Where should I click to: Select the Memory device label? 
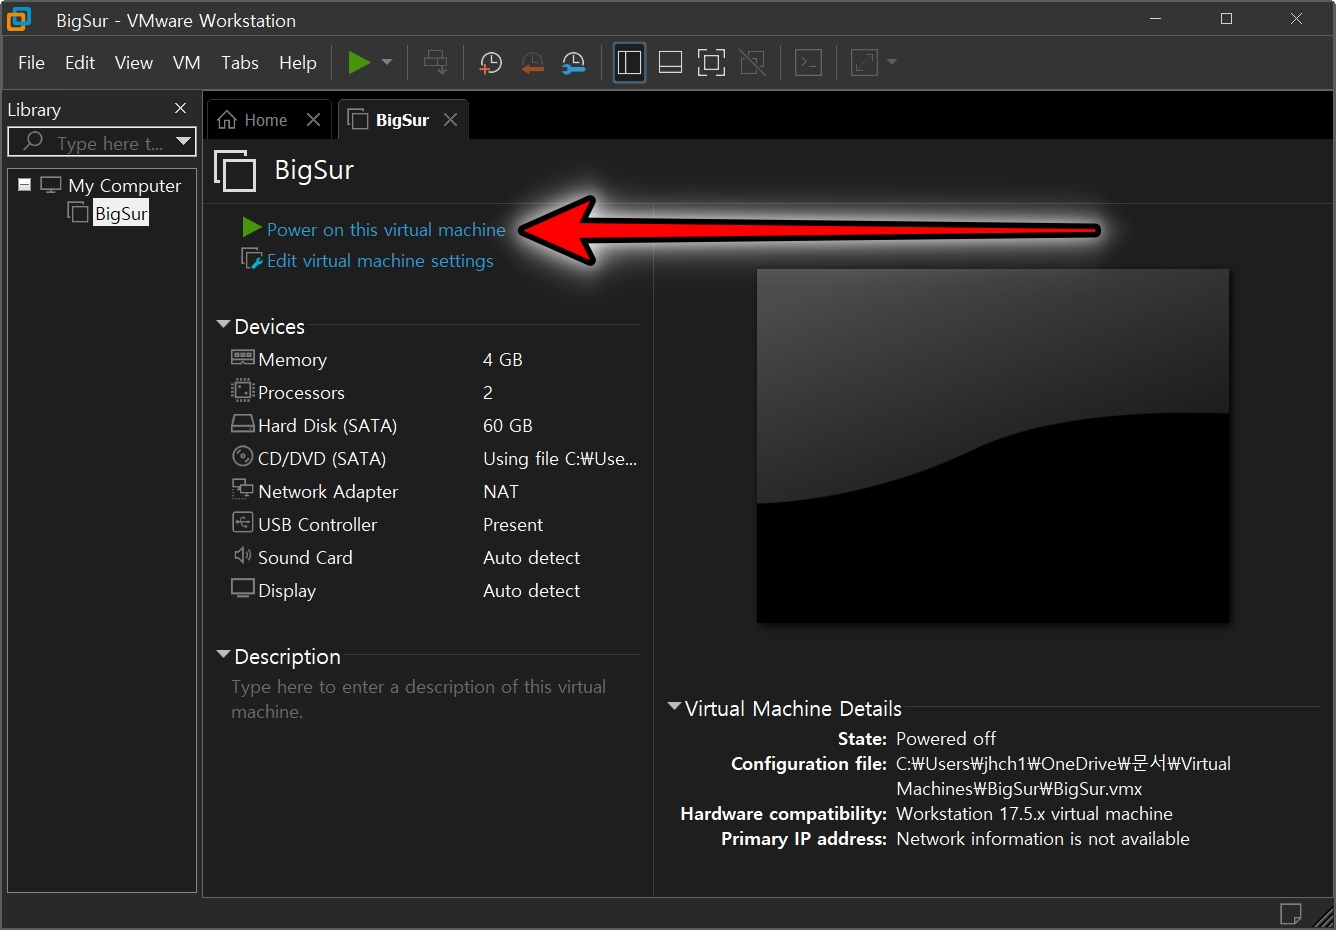[x=293, y=360]
